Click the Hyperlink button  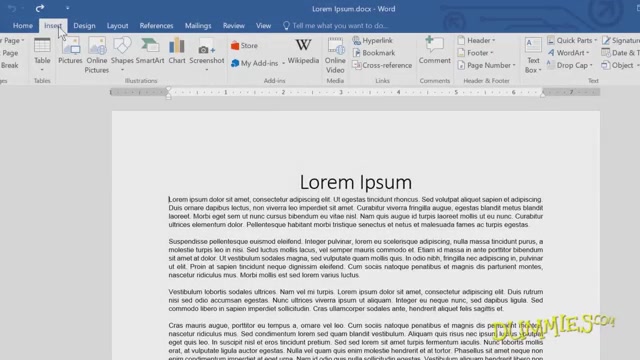(372, 40)
